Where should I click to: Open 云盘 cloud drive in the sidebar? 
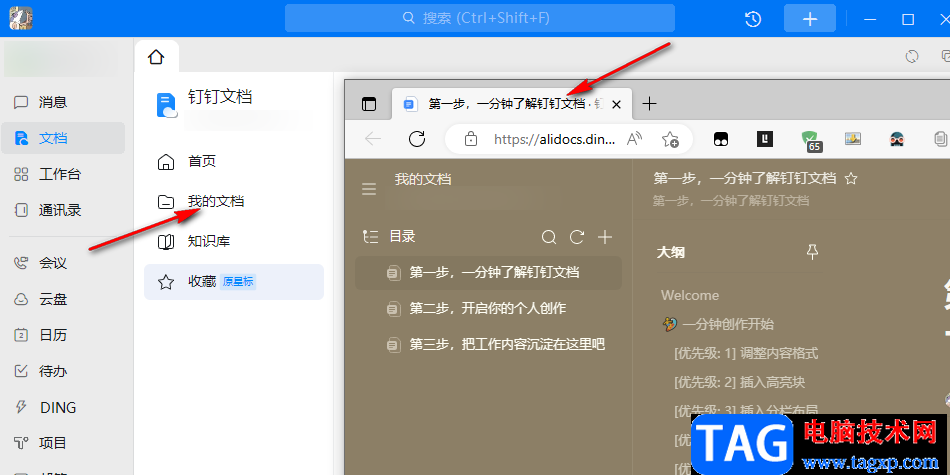click(x=63, y=299)
